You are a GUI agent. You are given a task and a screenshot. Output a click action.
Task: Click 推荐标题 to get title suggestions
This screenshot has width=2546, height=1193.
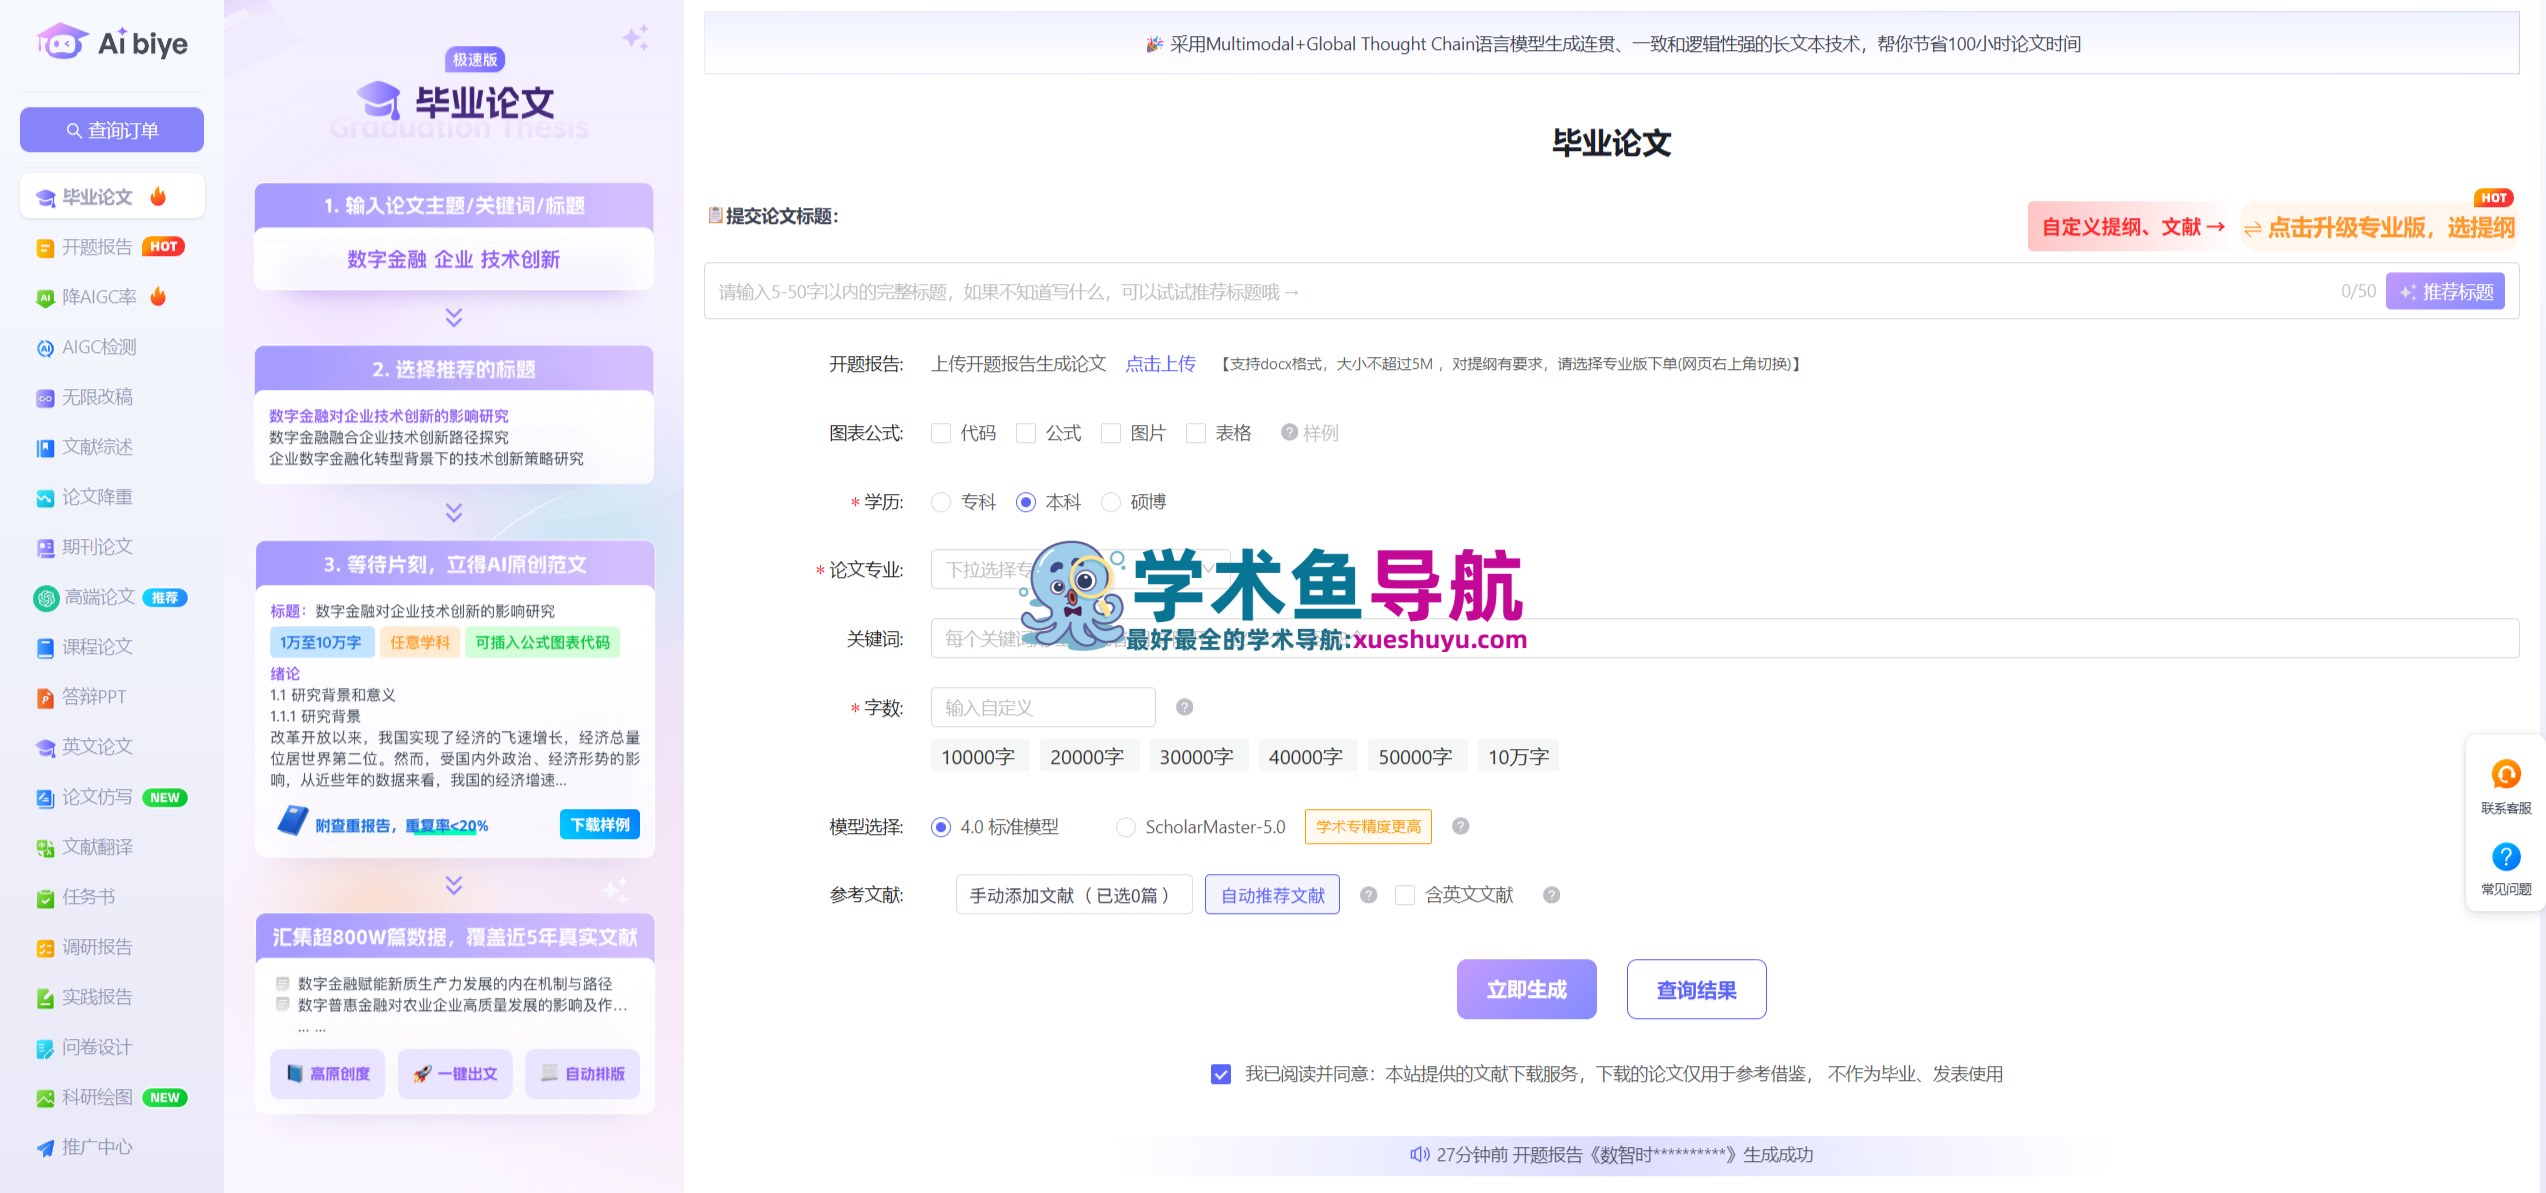pyautogui.click(x=2446, y=291)
